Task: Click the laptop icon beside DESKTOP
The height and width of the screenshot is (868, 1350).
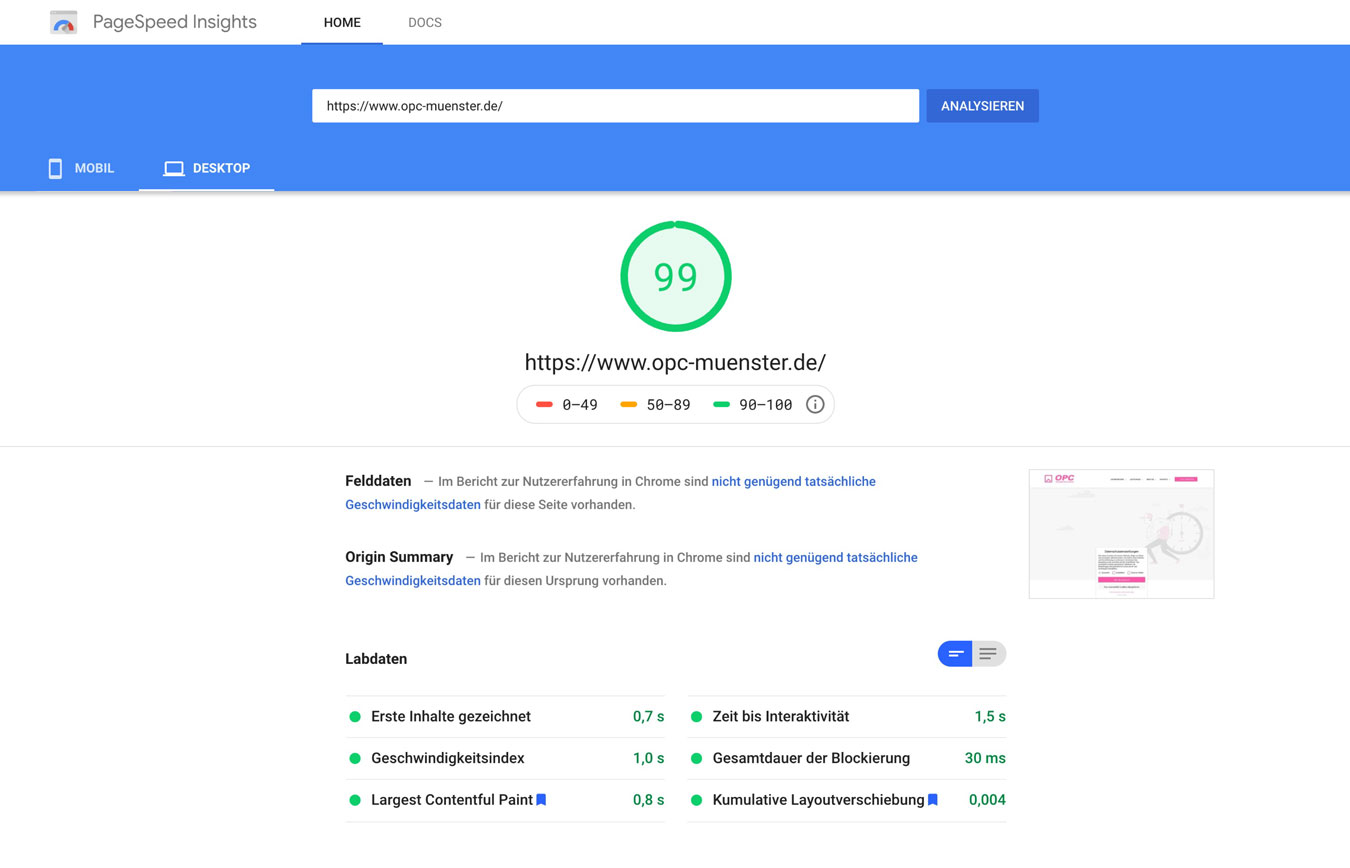Action: tap(174, 168)
